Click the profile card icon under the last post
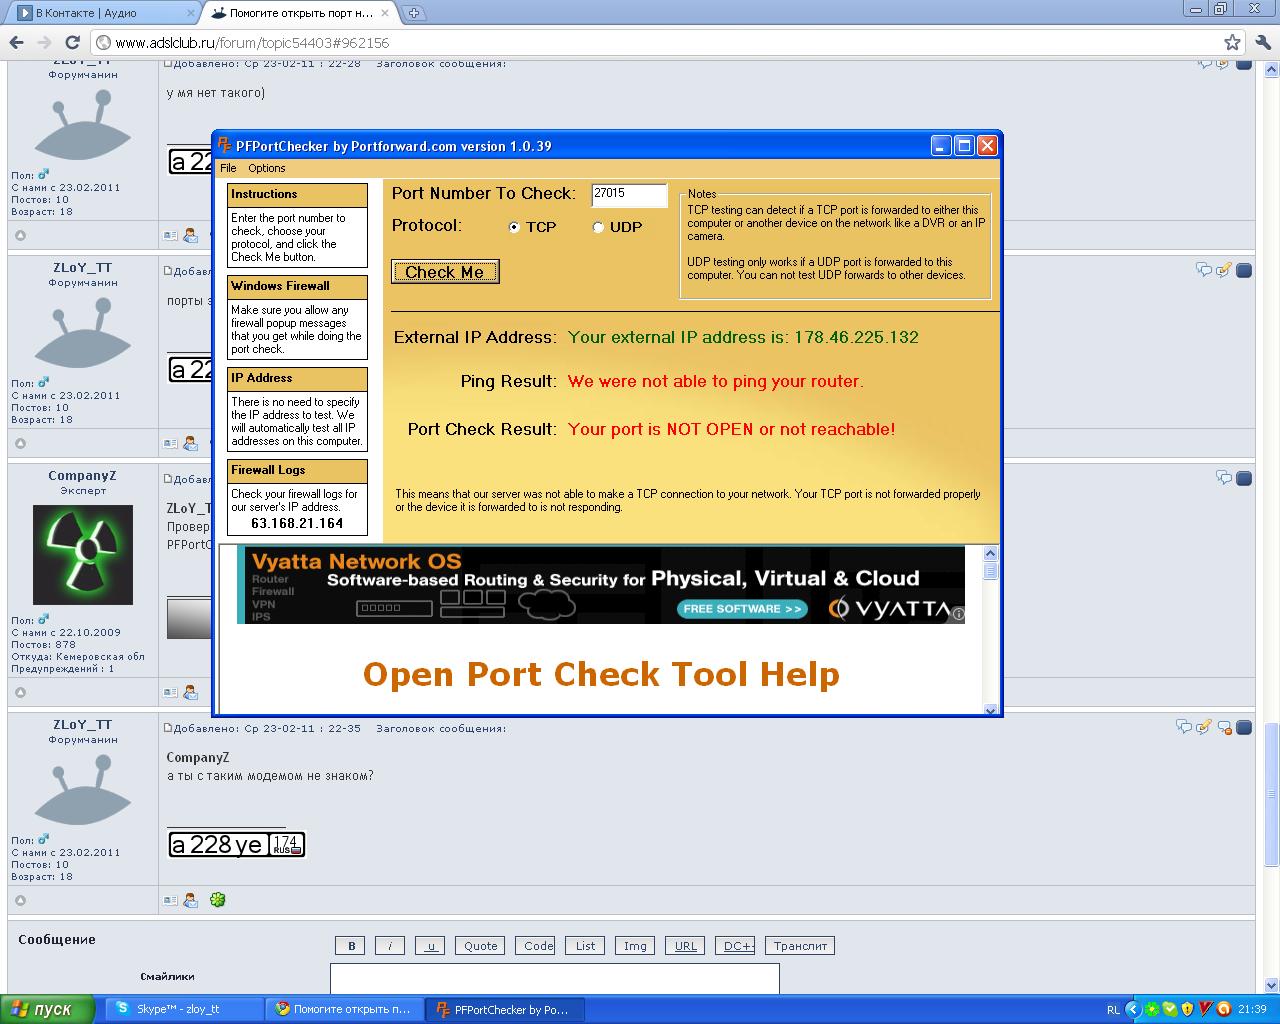Screen dimensions: 1280x1024 pos(170,900)
